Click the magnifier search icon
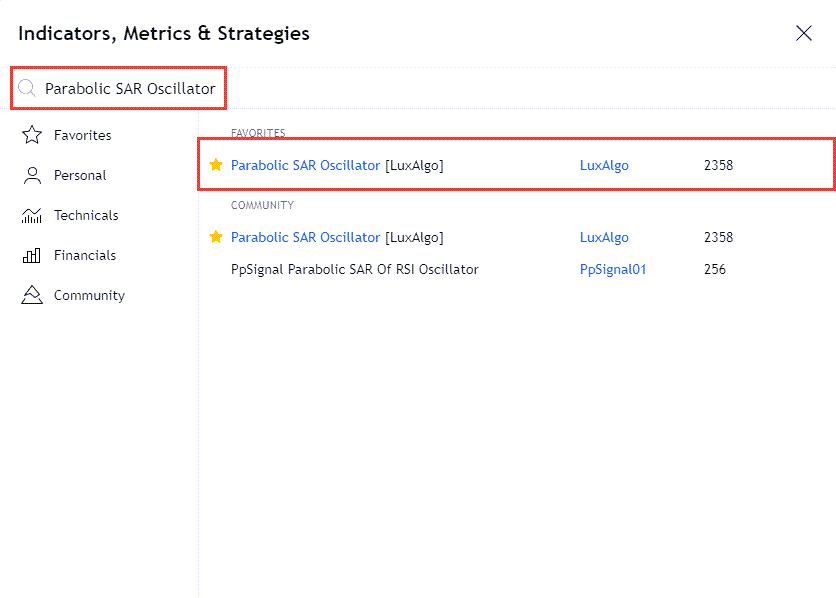Viewport: 836px width, 598px height. click(27, 88)
